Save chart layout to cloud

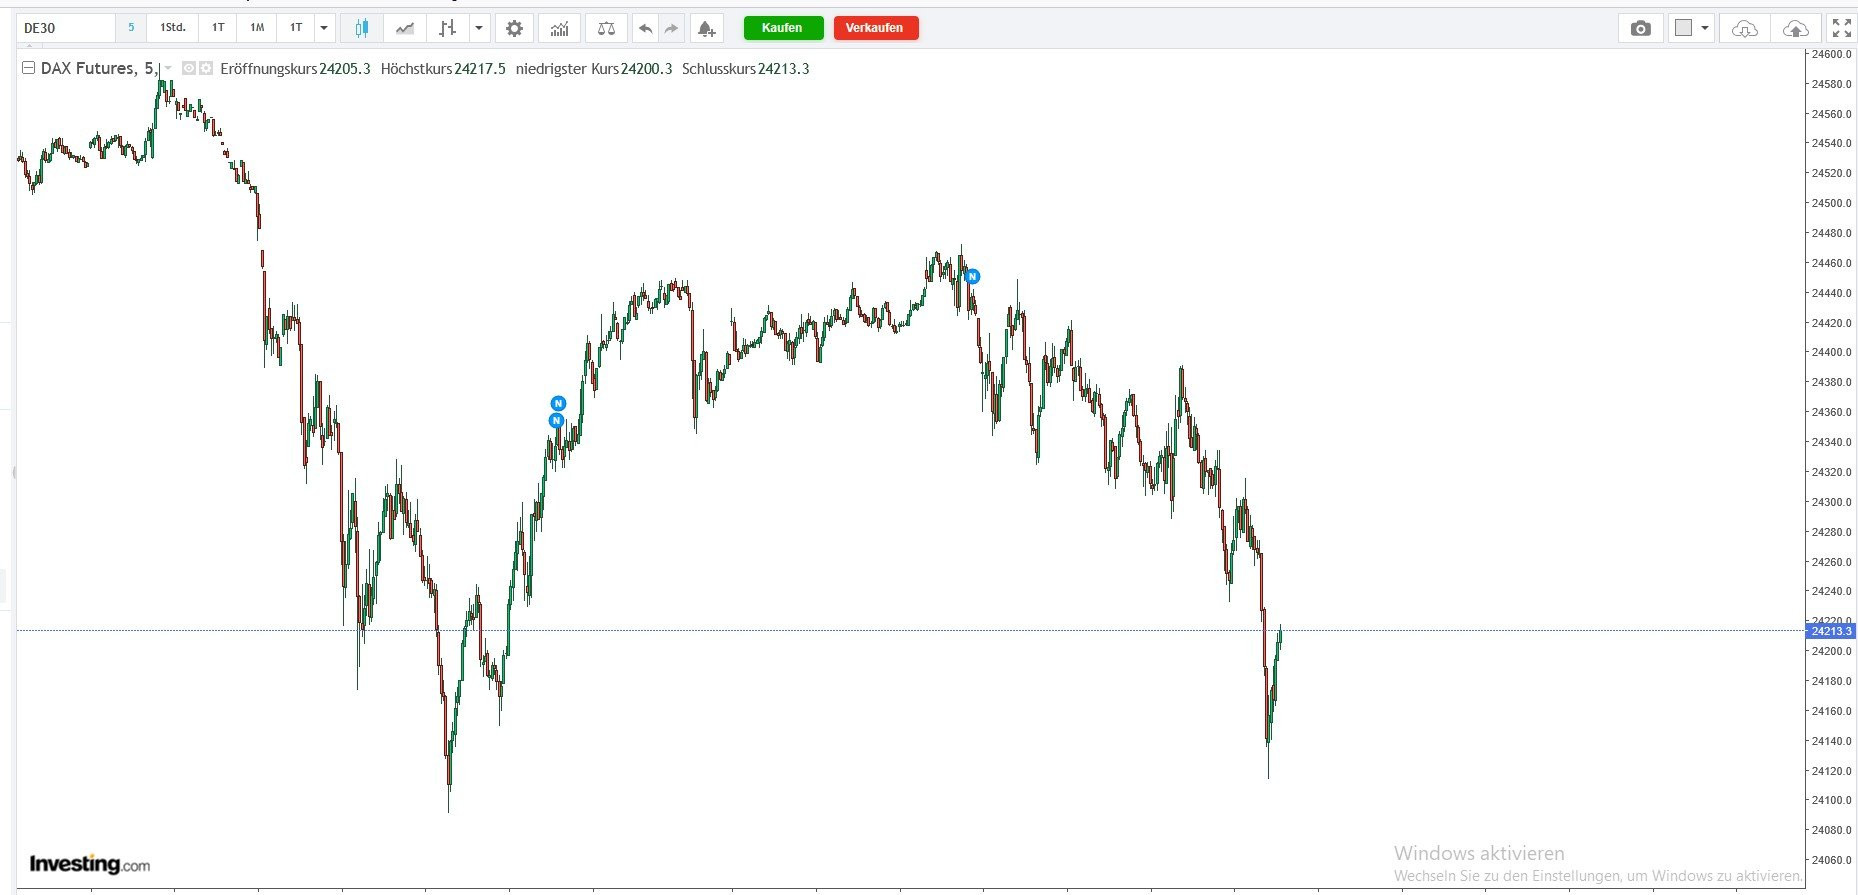click(1795, 28)
